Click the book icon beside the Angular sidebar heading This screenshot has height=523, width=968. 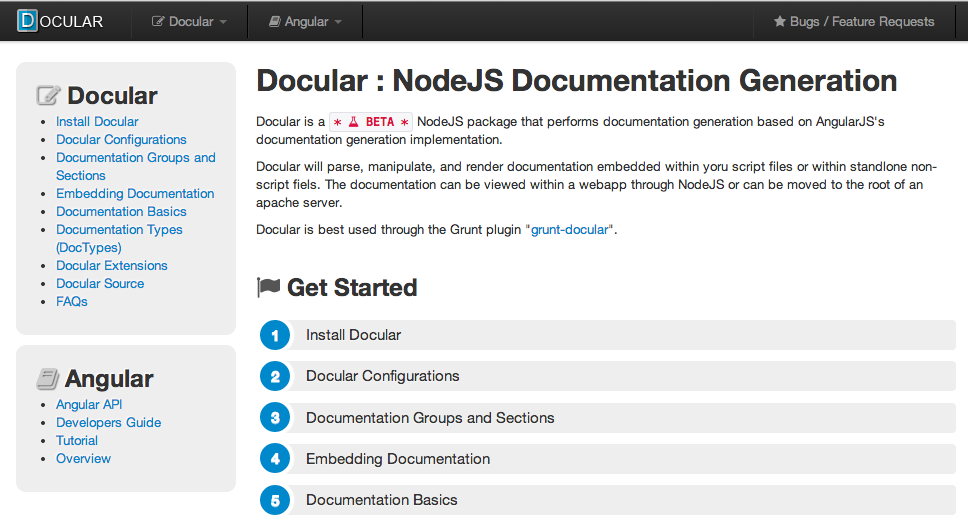[48, 379]
